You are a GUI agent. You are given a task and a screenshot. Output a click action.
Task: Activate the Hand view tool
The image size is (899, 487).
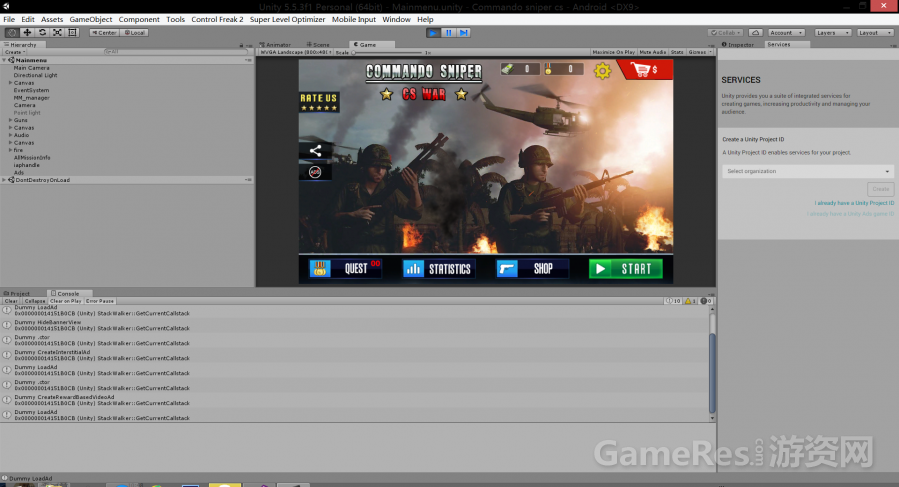coord(11,33)
